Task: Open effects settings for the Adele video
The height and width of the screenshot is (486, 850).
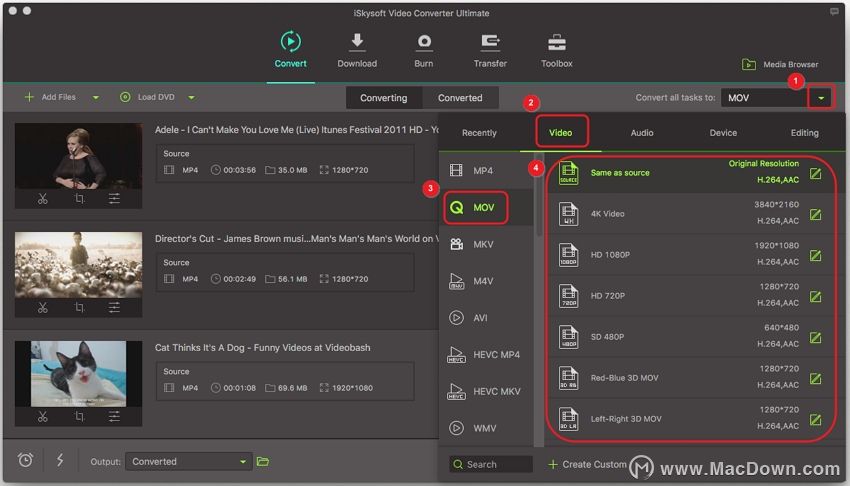Action: pos(114,199)
